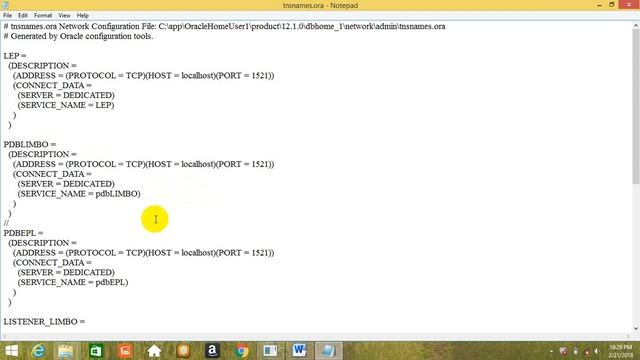
Task: Open the View menu
Action: click(x=64, y=16)
